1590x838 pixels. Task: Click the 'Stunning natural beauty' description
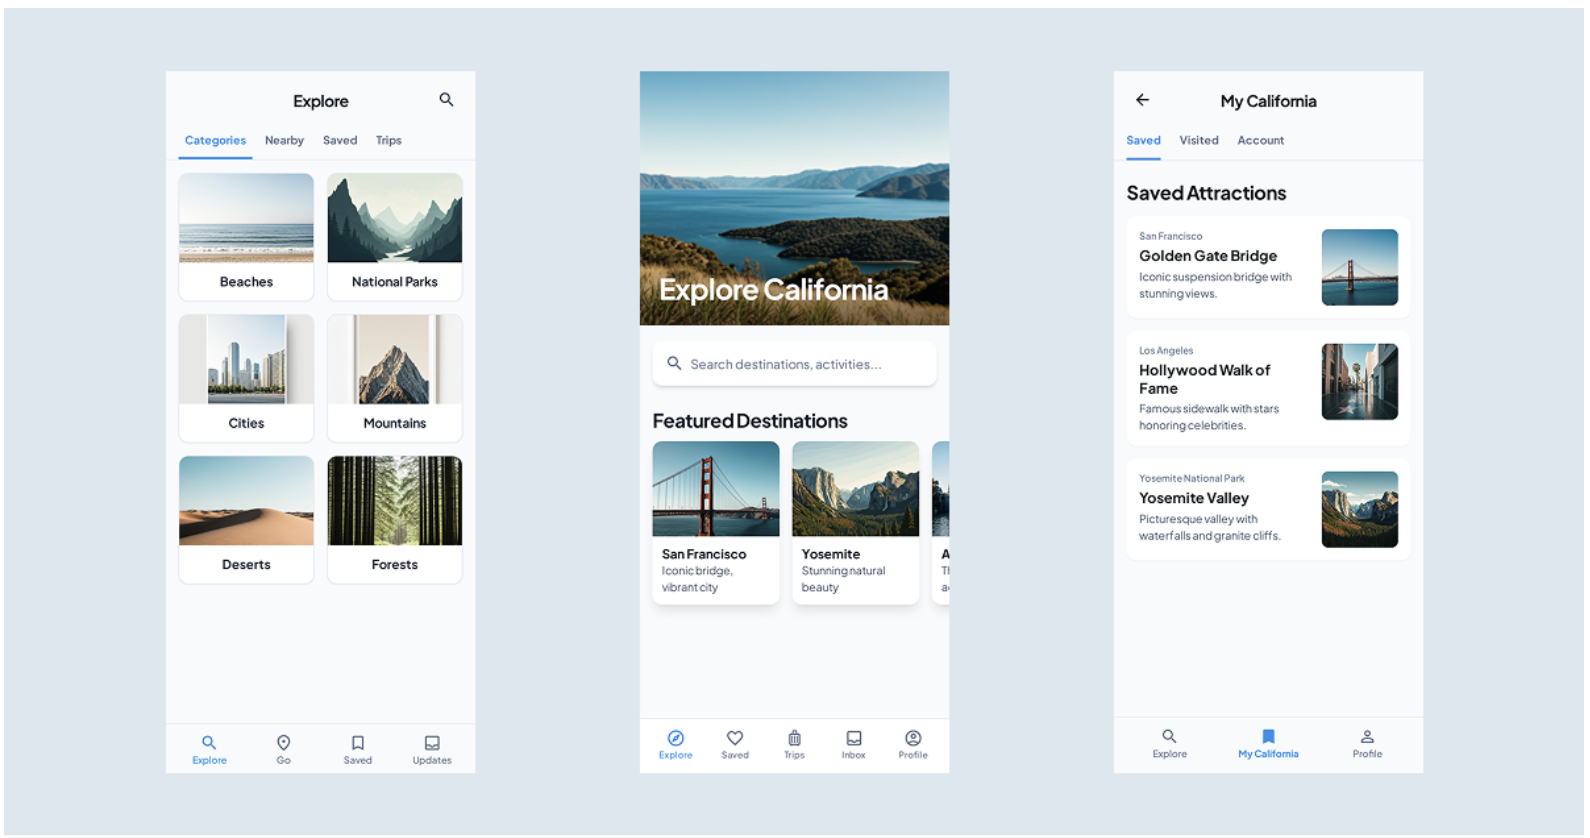click(x=843, y=579)
